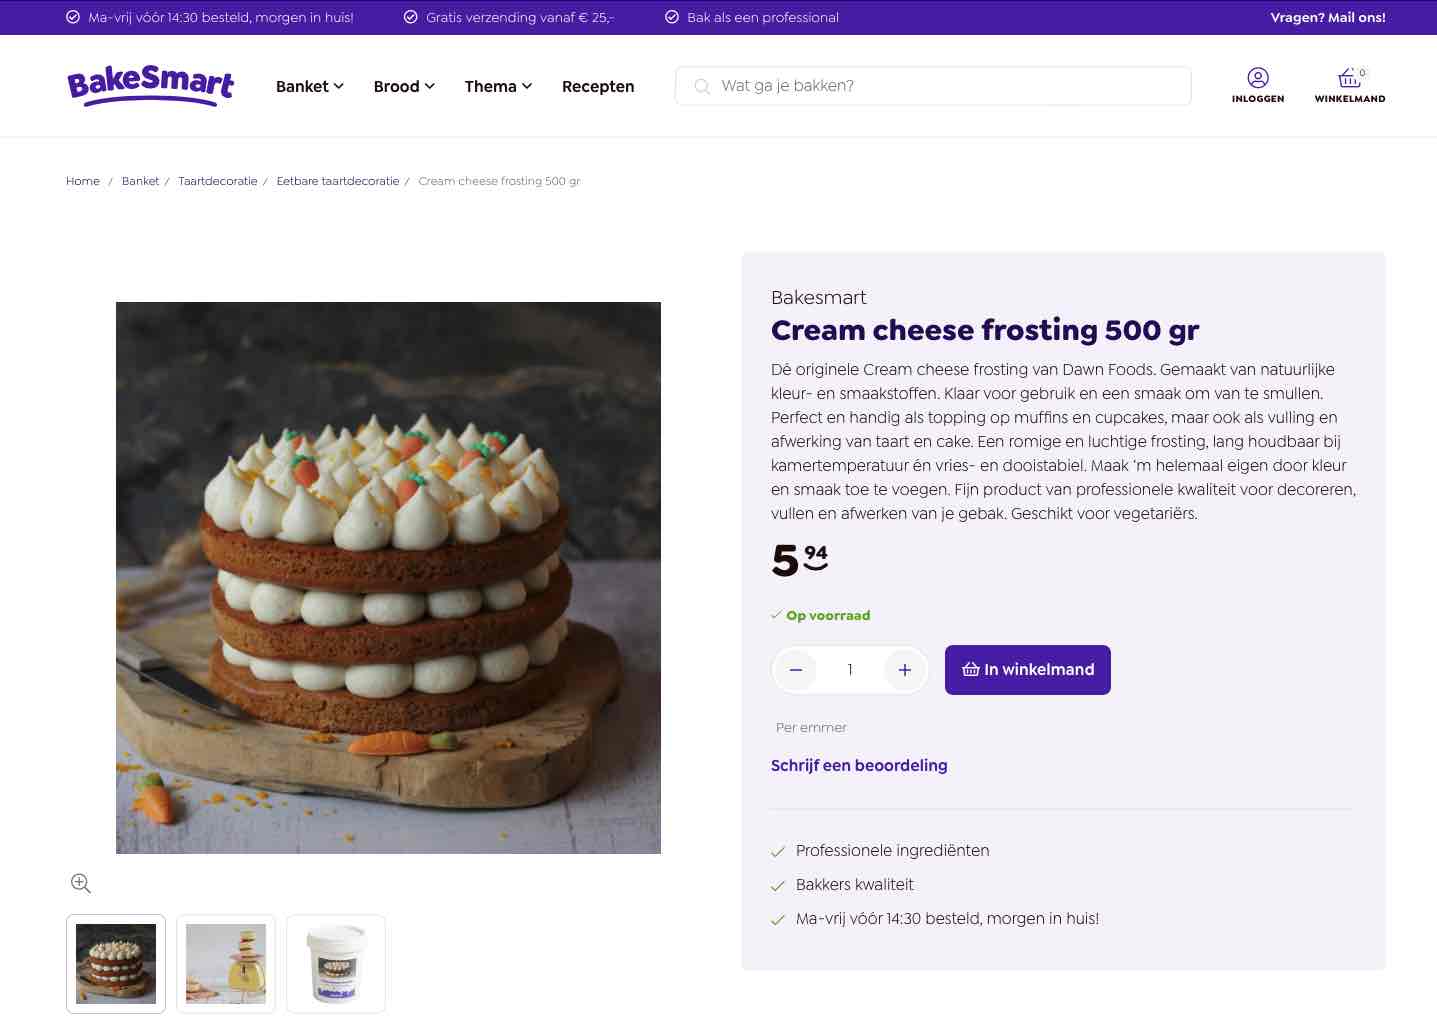Open Schrijf een beoordeling link
Screen dimensions: 1437x1029
(858, 765)
